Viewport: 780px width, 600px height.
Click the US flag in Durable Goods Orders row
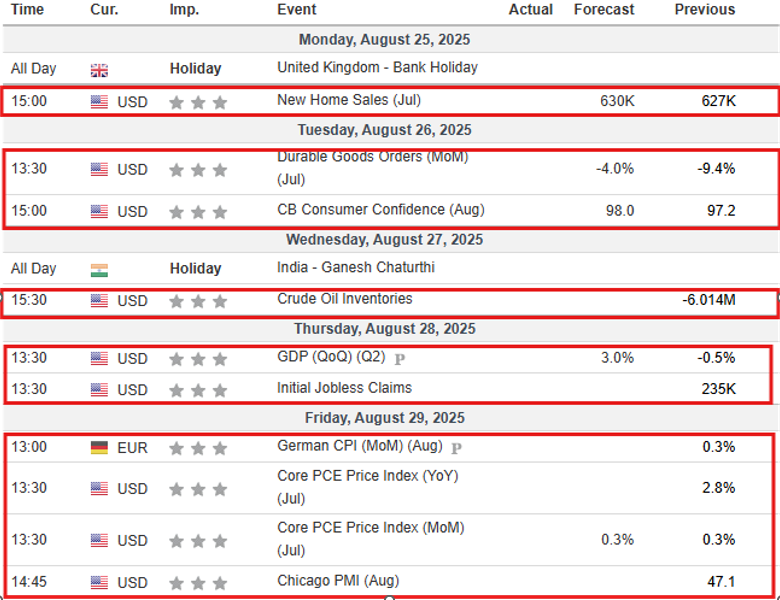tap(99, 170)
